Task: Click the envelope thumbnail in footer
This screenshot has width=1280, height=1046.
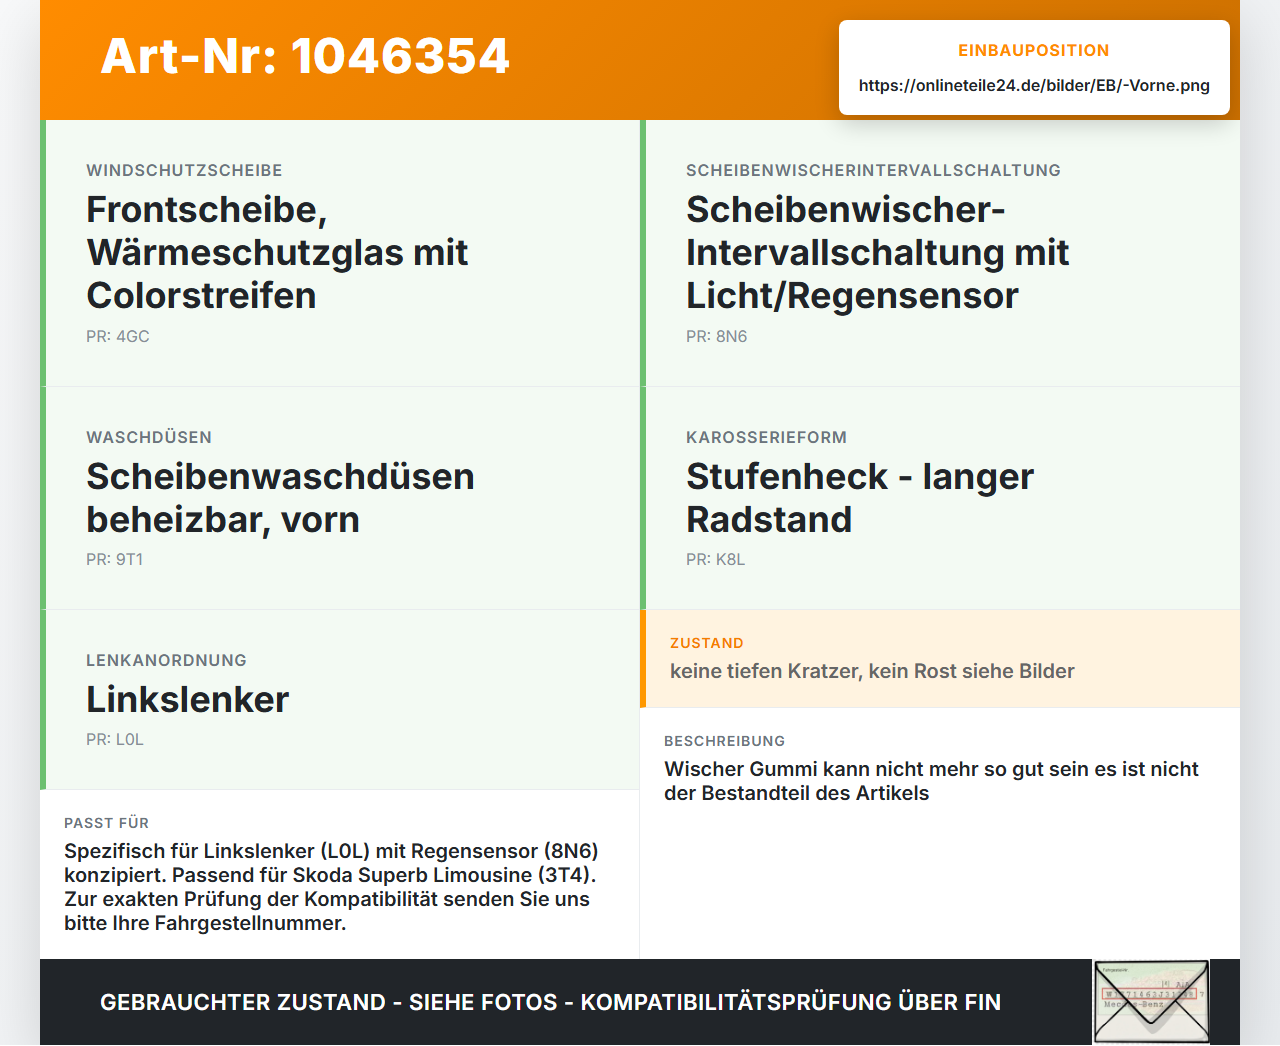Action: coord(1151,1002)
